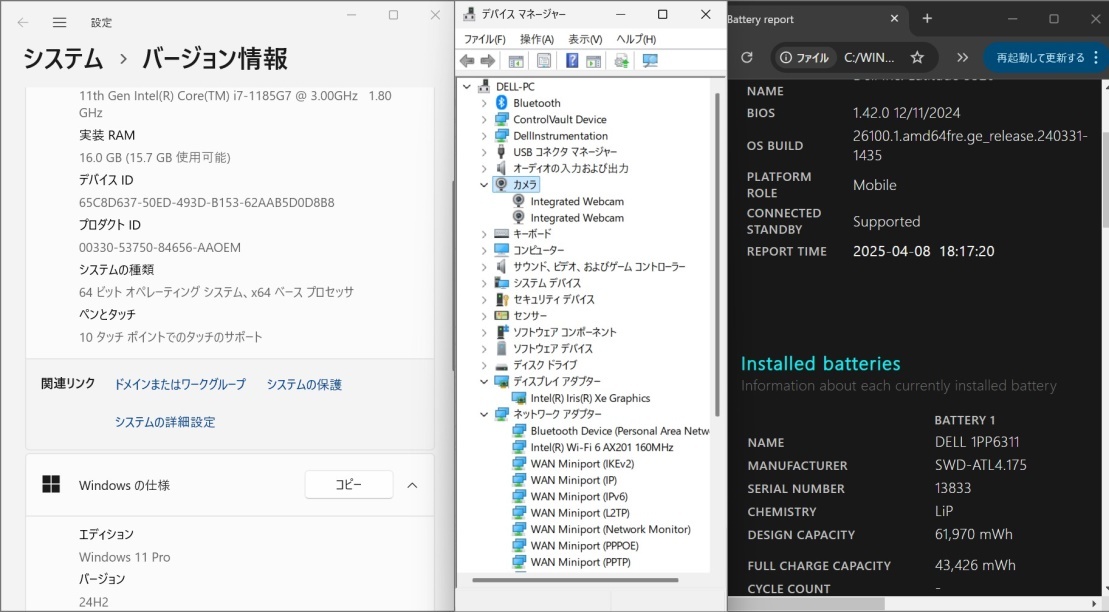The image size is (1109, 612).
Task: Click the device properties toolbar icon
Action: pos(544,60)
